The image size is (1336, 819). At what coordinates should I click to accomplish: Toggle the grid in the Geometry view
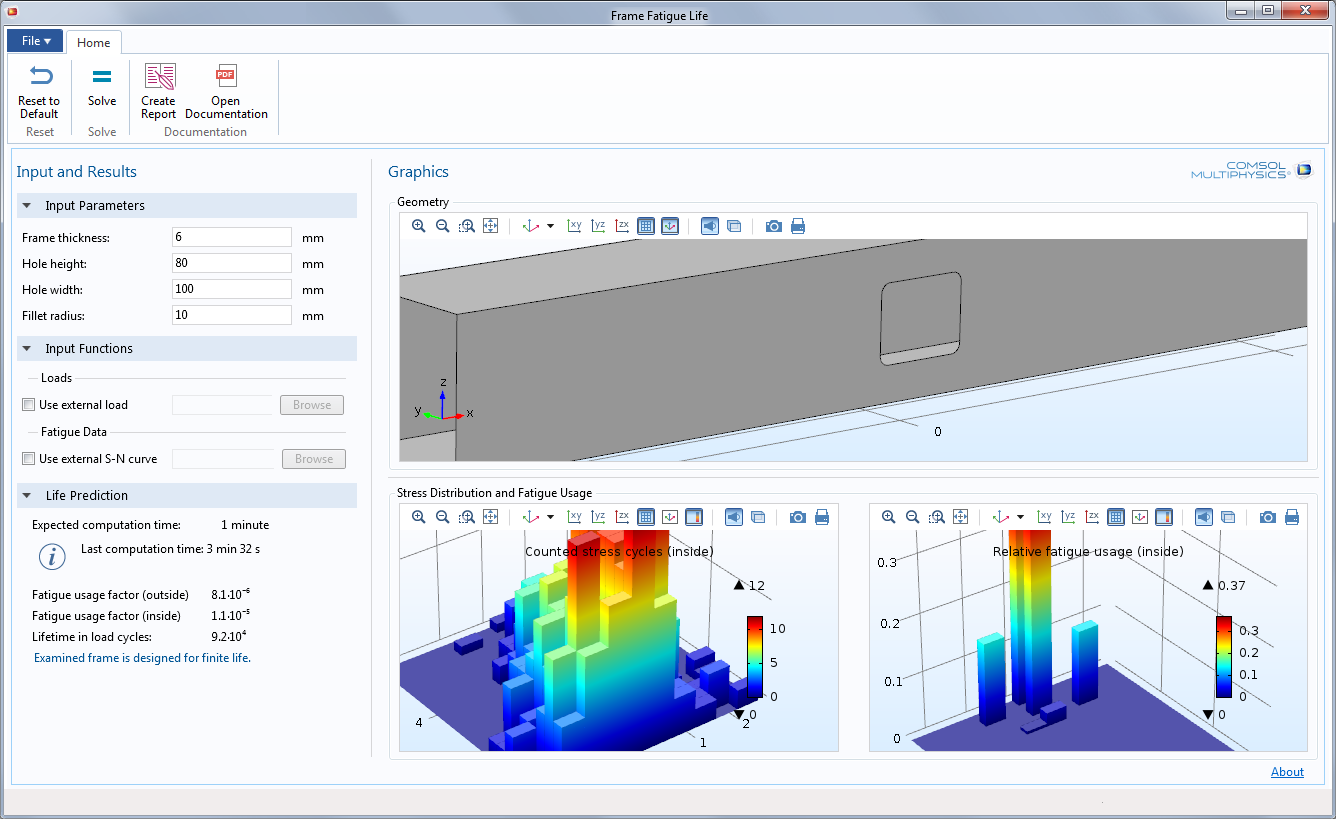coord(646,226)
